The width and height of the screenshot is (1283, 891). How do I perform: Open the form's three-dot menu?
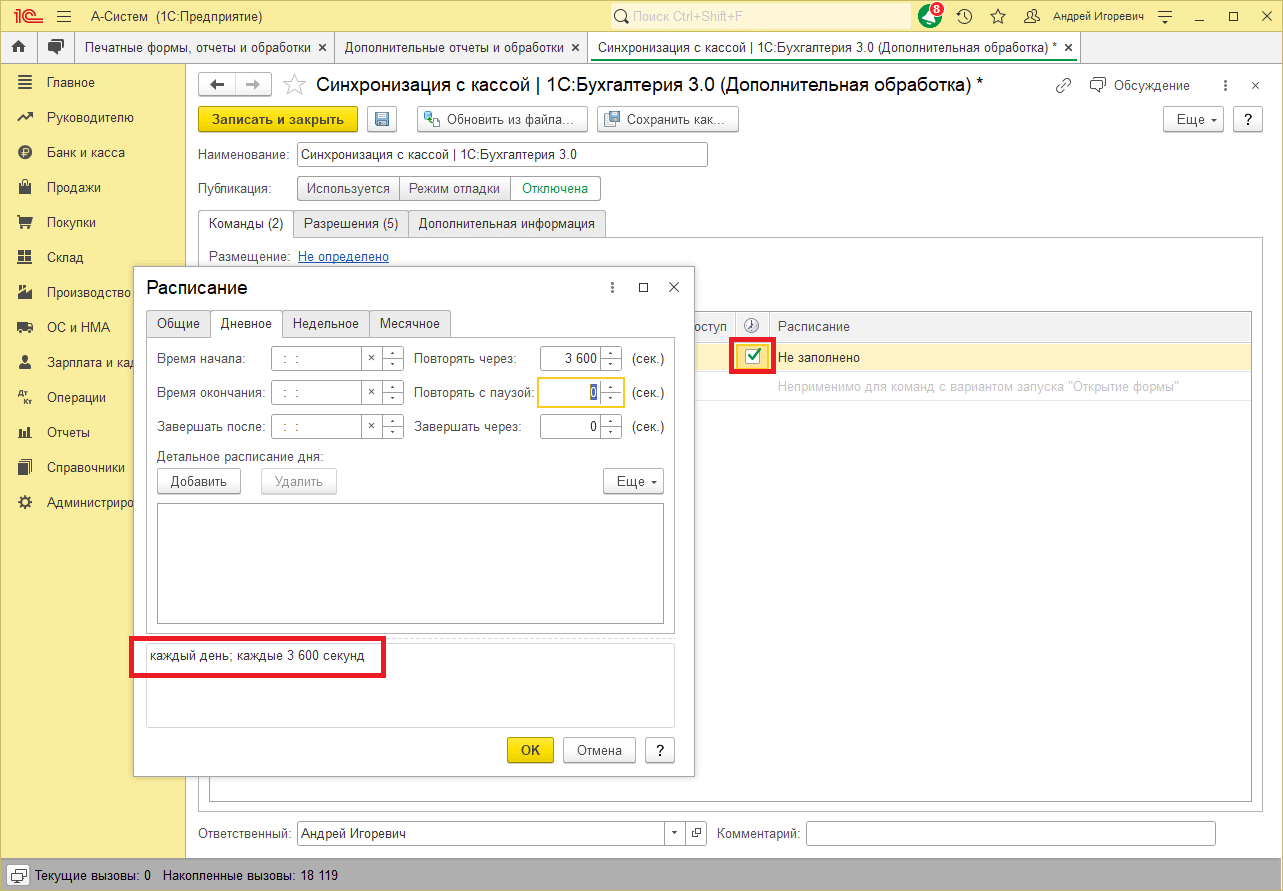1225,86
